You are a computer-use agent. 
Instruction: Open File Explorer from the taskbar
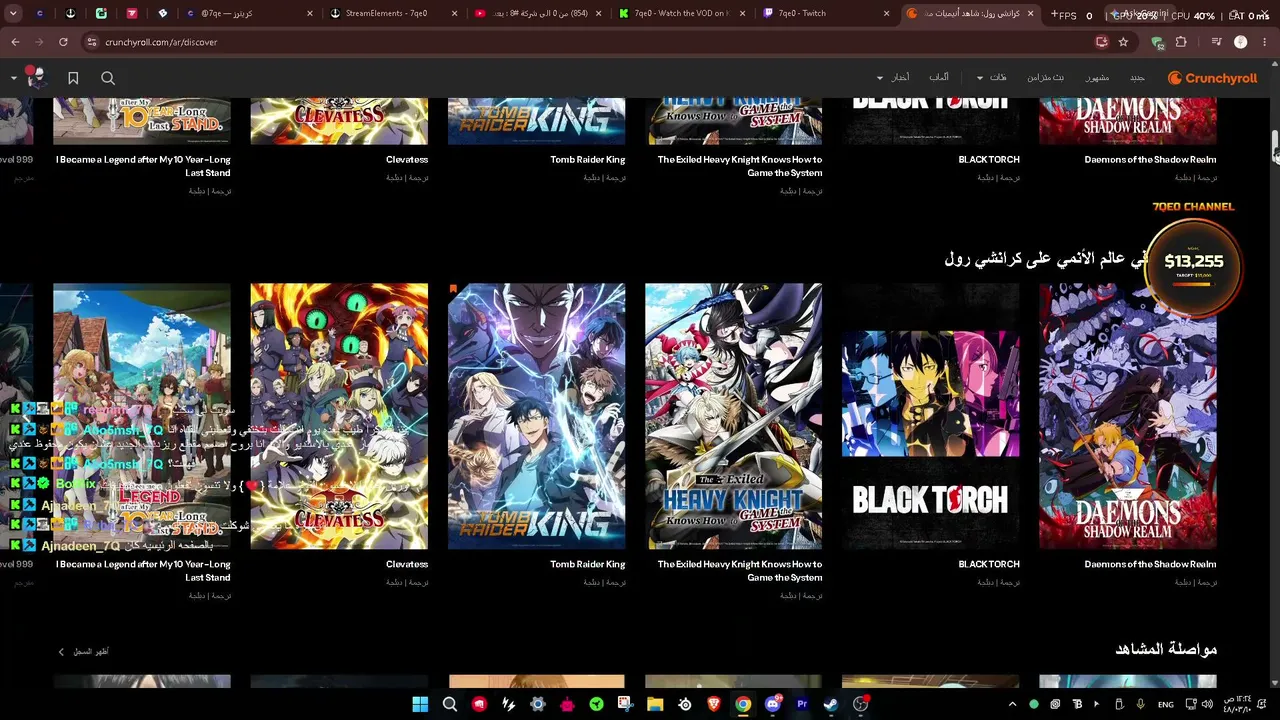tap(655, 704)
